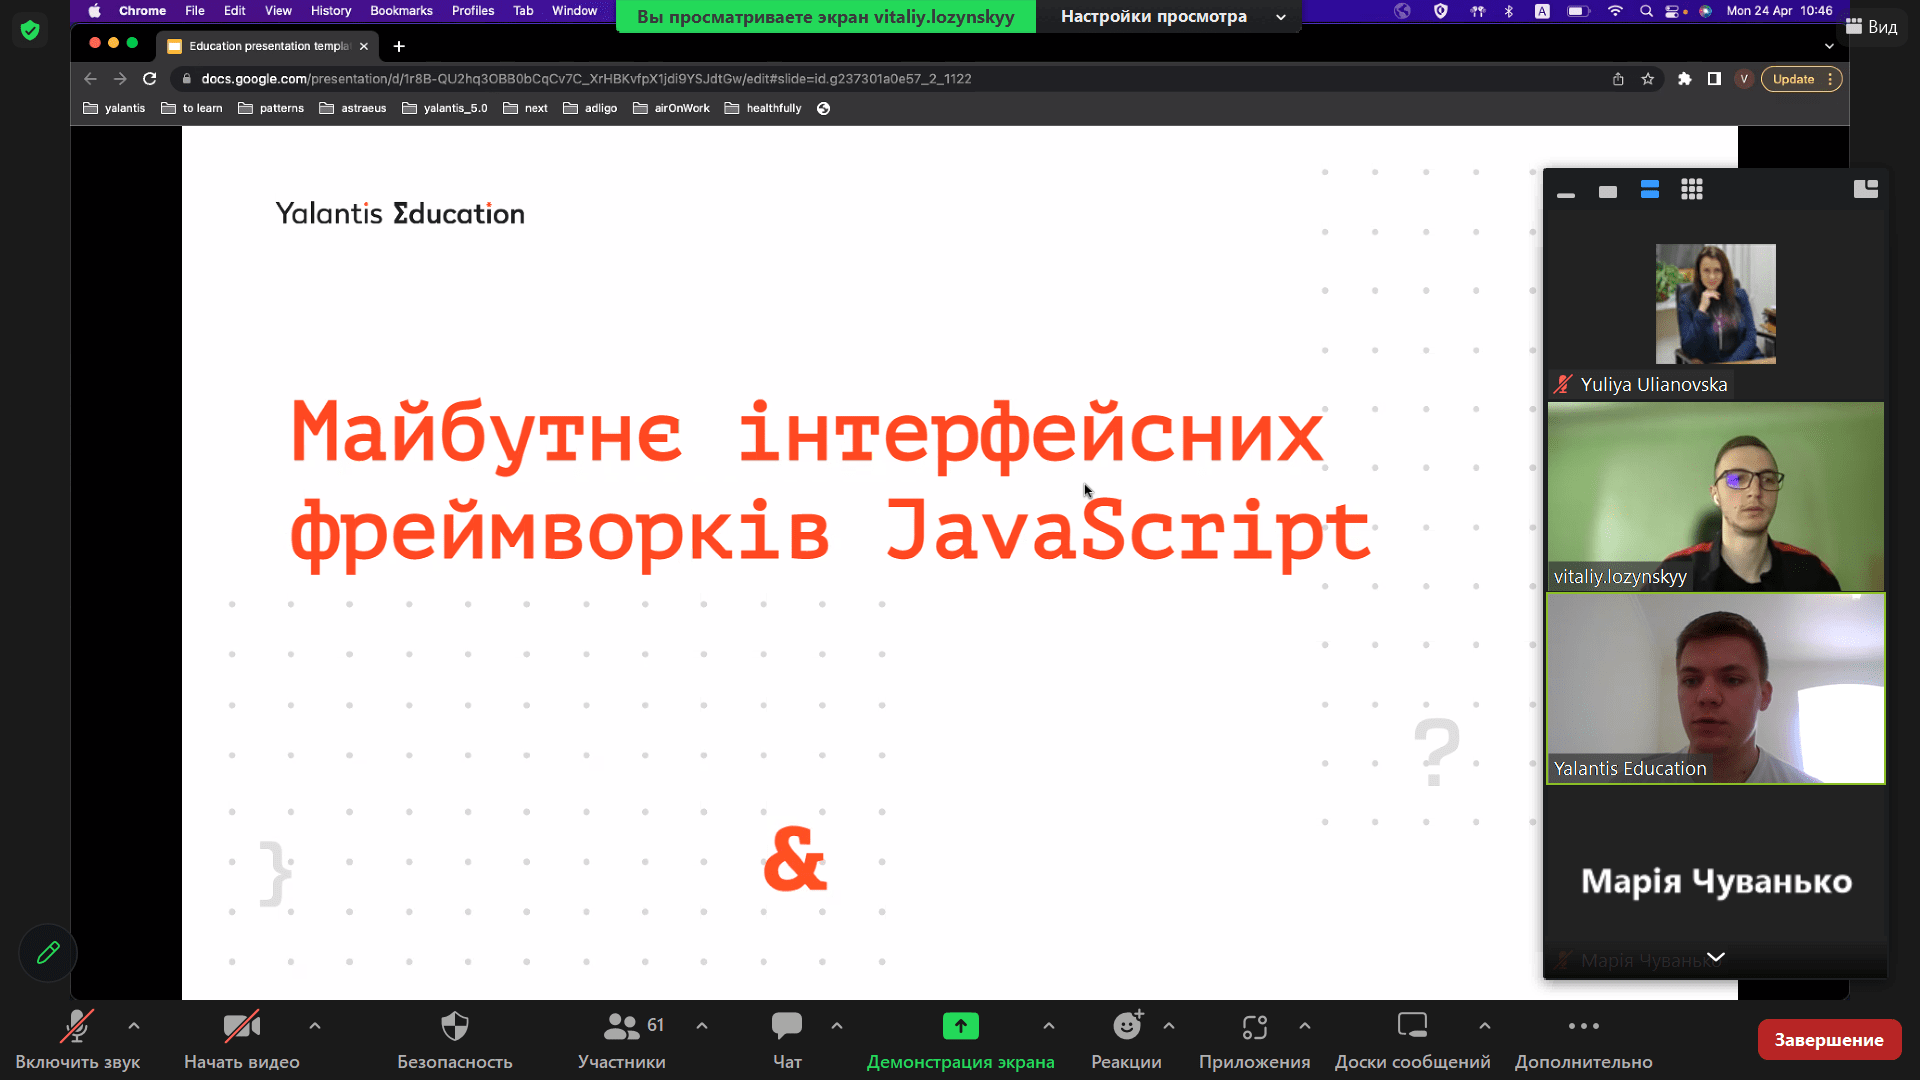The image size is (1920, 1080).
Task: Expand apps options arrow
Action: click(1305, 1026)
